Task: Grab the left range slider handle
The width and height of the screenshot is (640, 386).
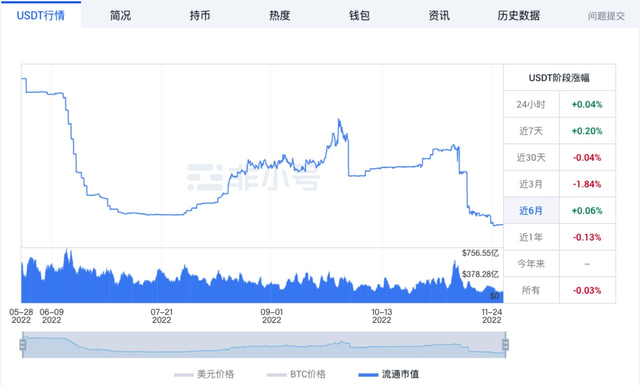Action: click(23, 345)
